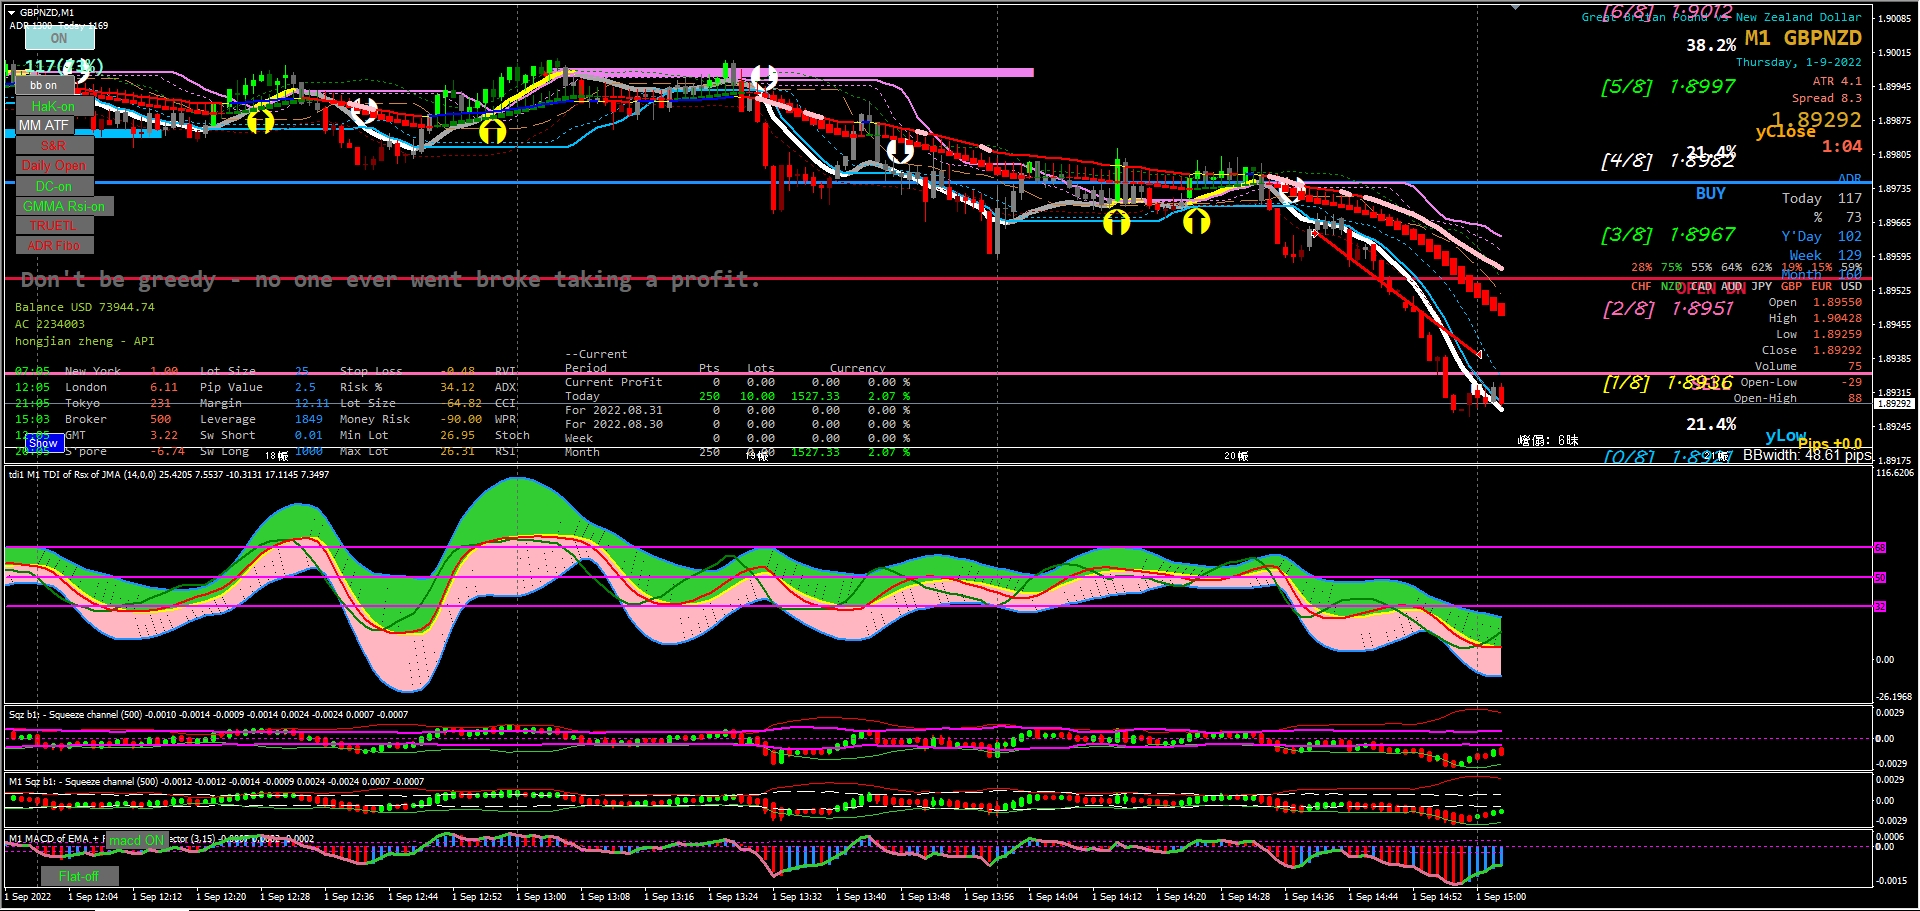Click the 'Week 129' ADR row
This screenshot has width=1920, height=911.
coord(1826,255)
